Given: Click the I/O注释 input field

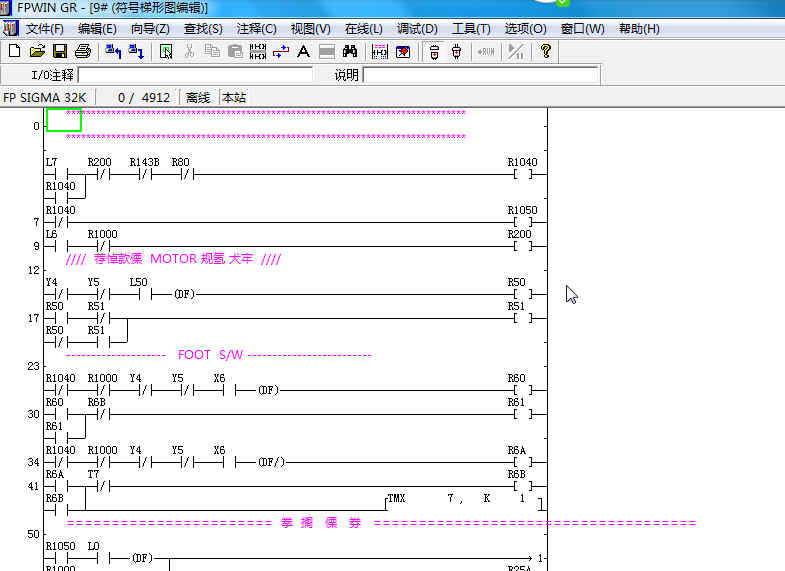Looking at the screenshot, I should coord(195,75).
